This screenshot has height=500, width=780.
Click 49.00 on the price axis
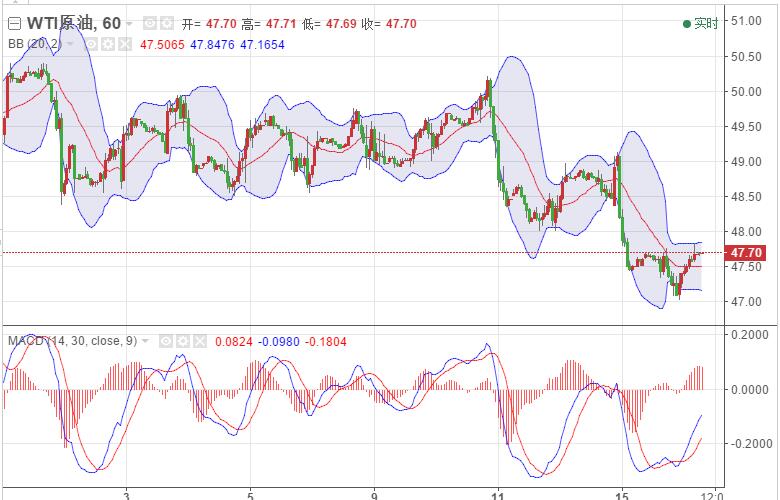tap(746, 162)
